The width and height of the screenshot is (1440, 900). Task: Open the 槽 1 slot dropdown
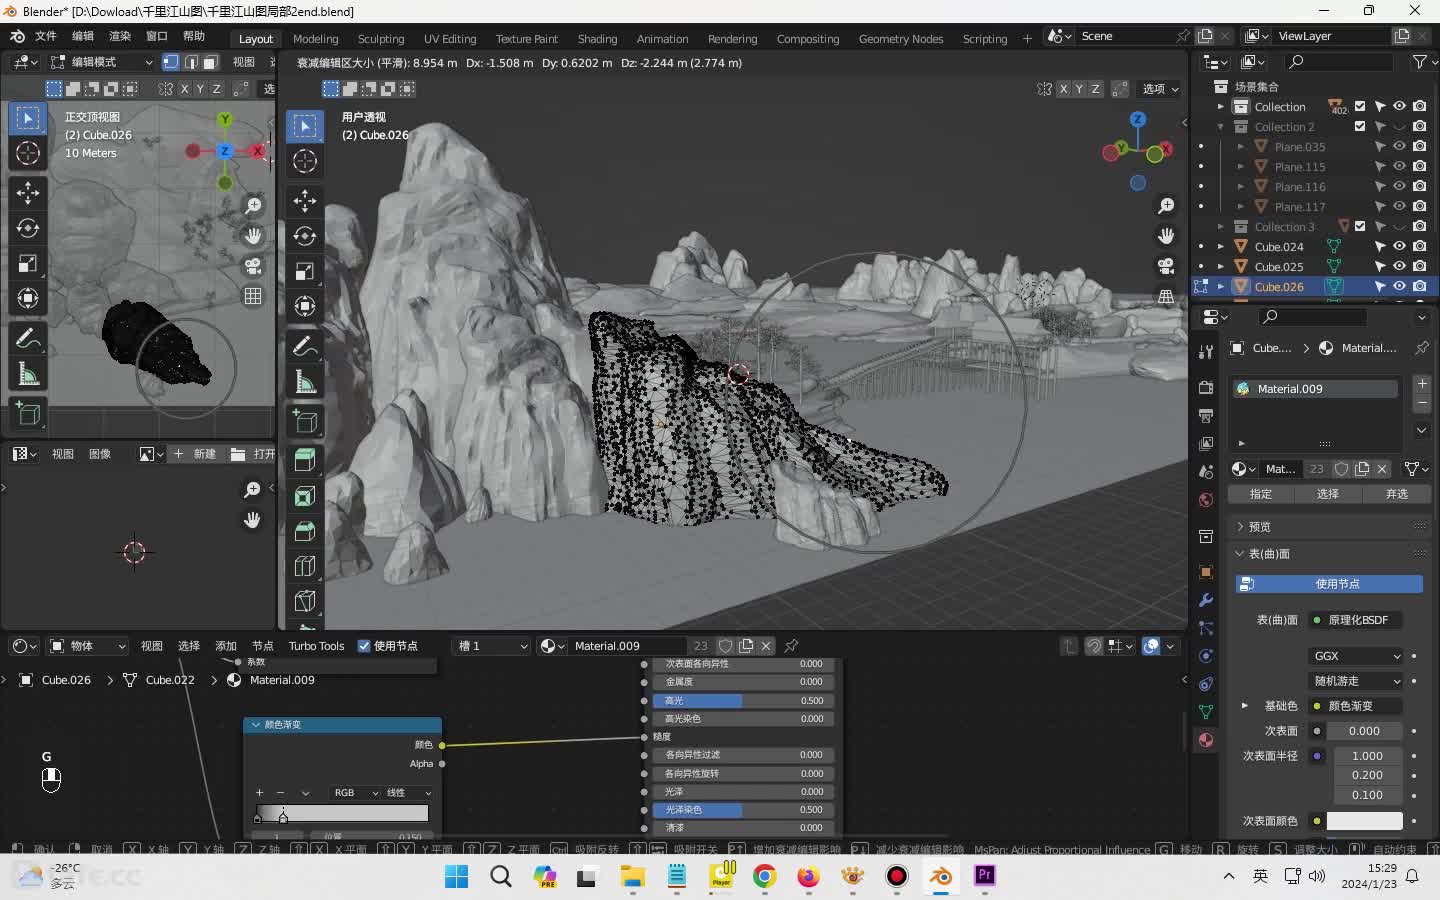491,646
